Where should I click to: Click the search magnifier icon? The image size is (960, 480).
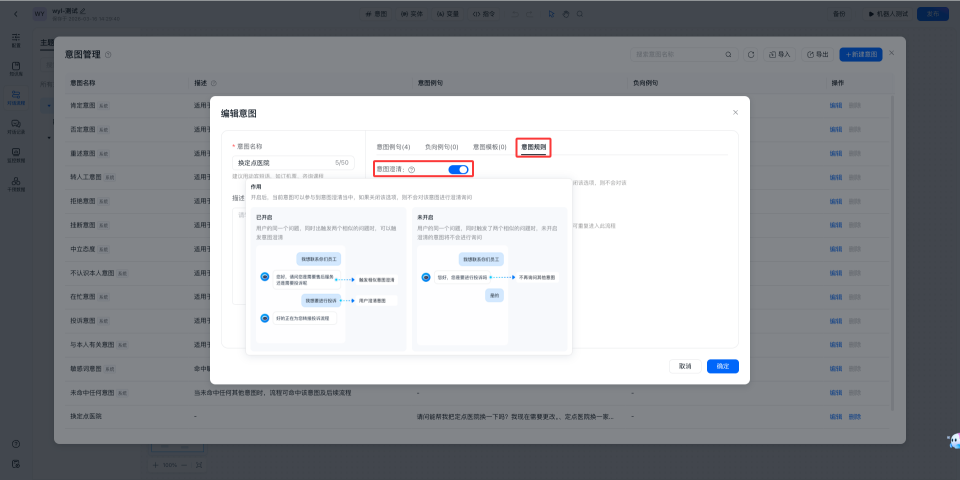point(730,54)
